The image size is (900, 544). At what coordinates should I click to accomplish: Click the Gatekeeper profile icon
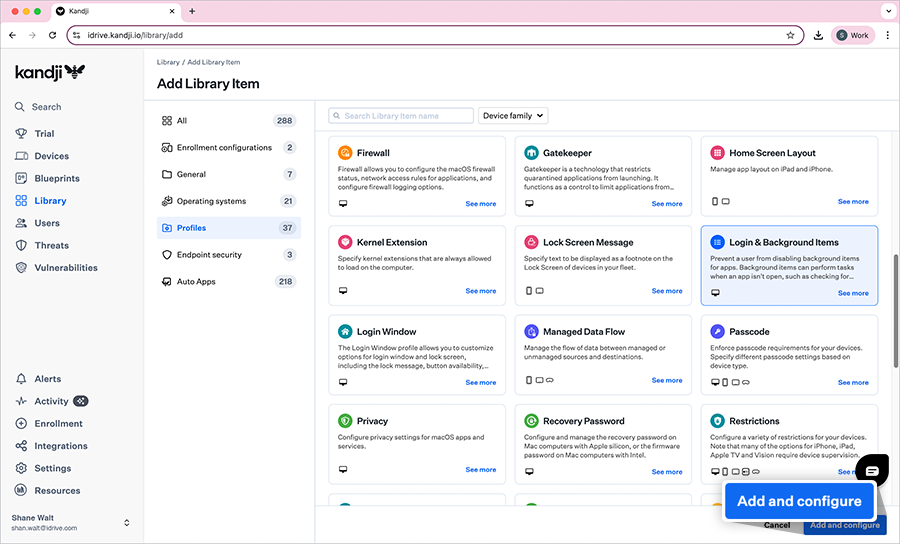click(x=531, y=153)
